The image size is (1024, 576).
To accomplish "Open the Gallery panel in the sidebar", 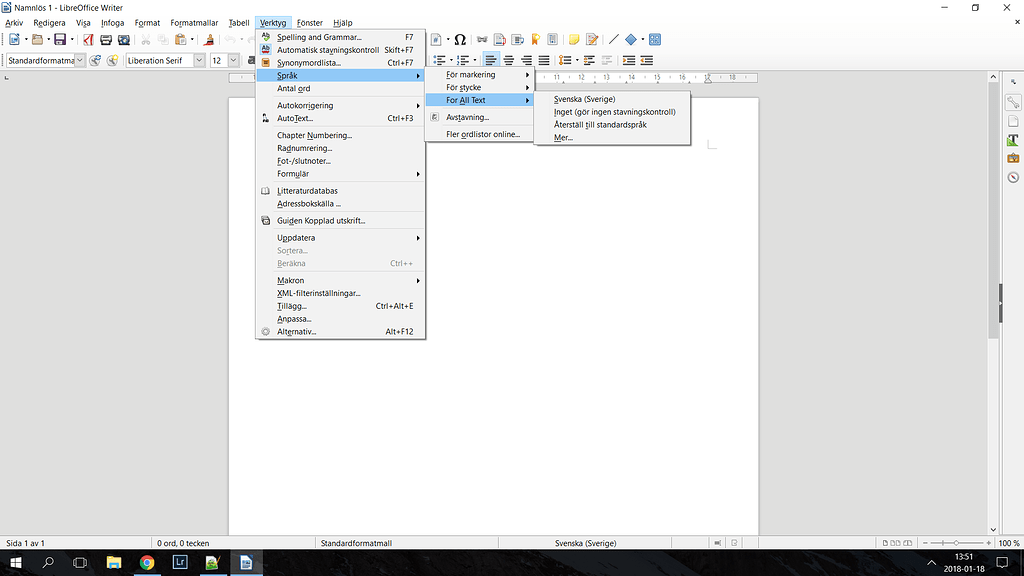I will [1013, 155].
